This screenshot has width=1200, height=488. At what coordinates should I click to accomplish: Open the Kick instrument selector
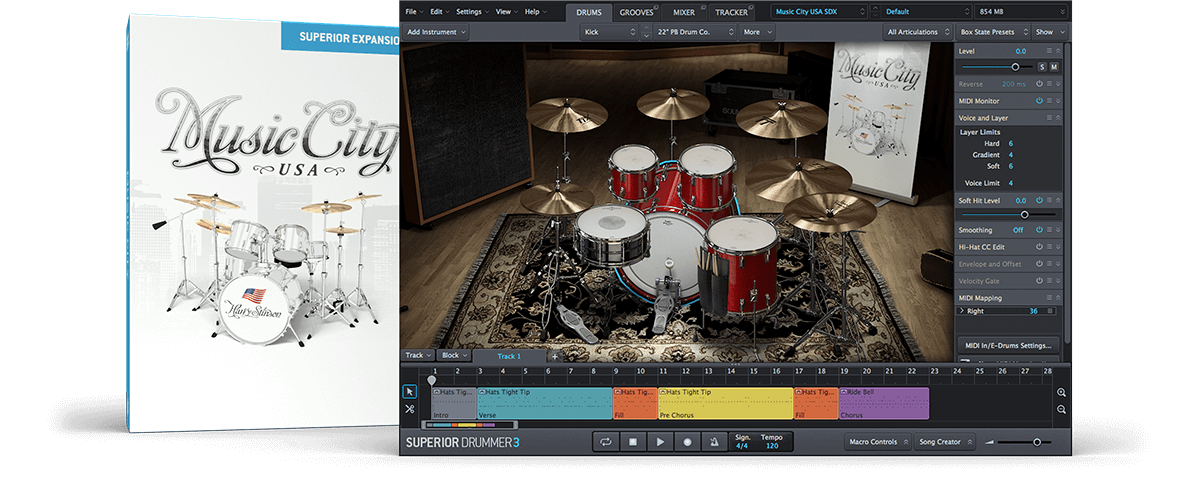click(x=608, y=32)
